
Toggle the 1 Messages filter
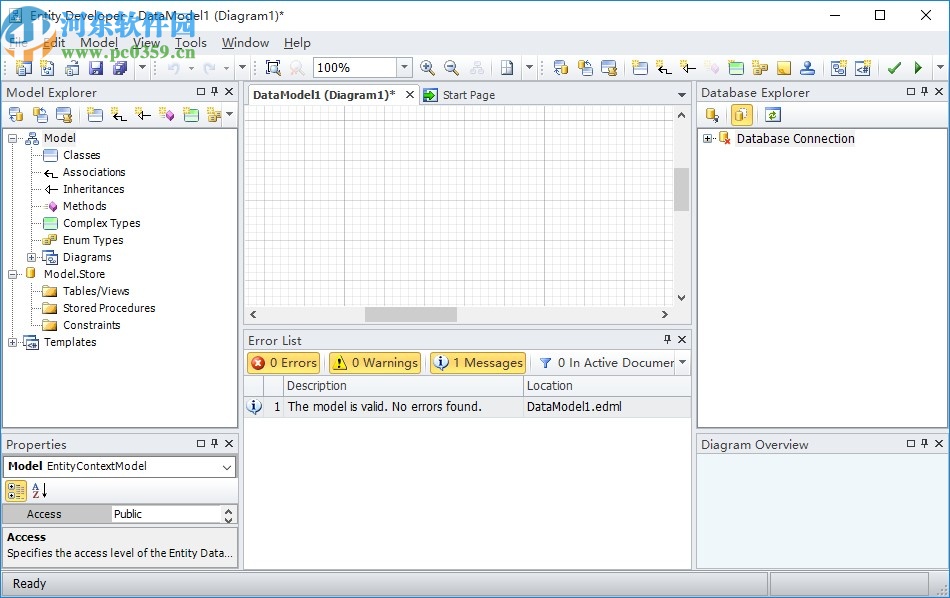point(478,362)
